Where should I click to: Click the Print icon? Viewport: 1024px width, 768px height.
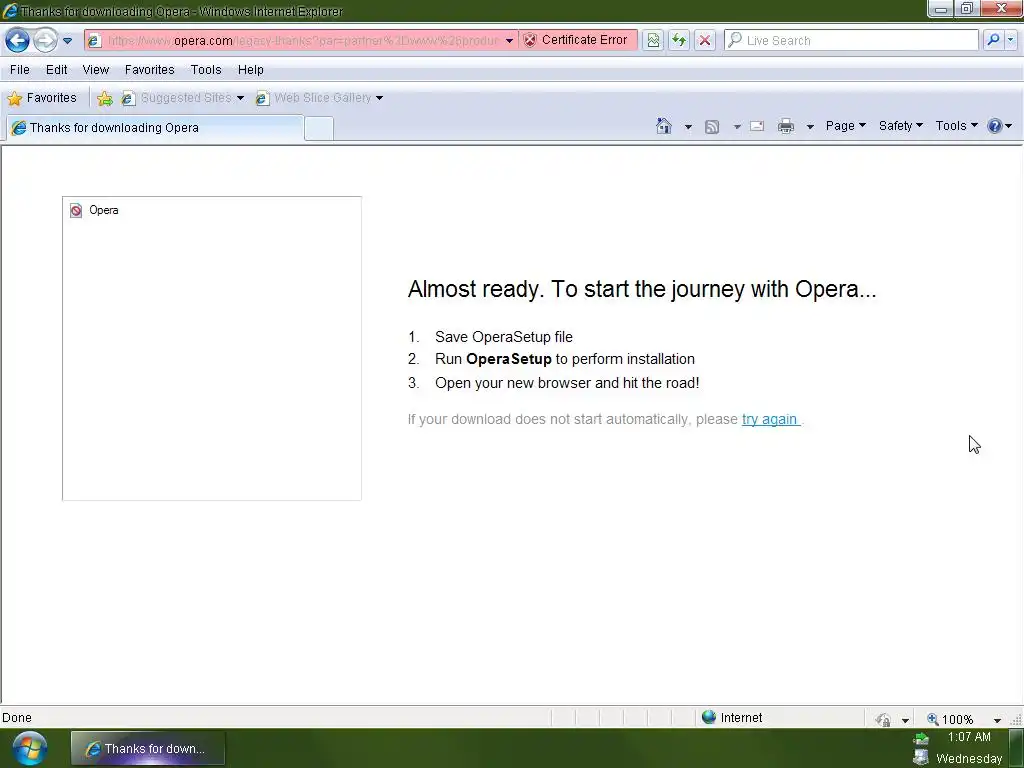click(x=786, y=126)
